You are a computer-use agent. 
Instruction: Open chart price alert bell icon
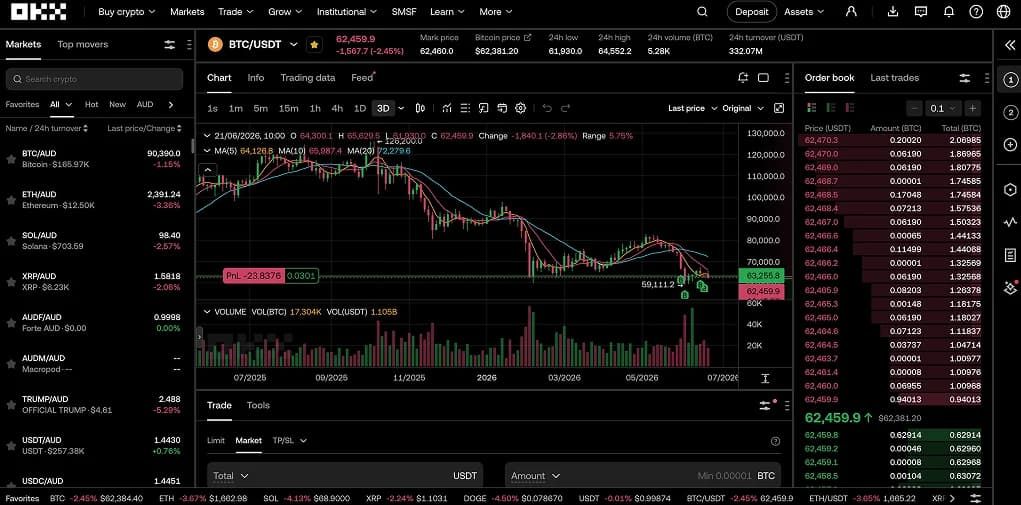[x=743, y=77]
